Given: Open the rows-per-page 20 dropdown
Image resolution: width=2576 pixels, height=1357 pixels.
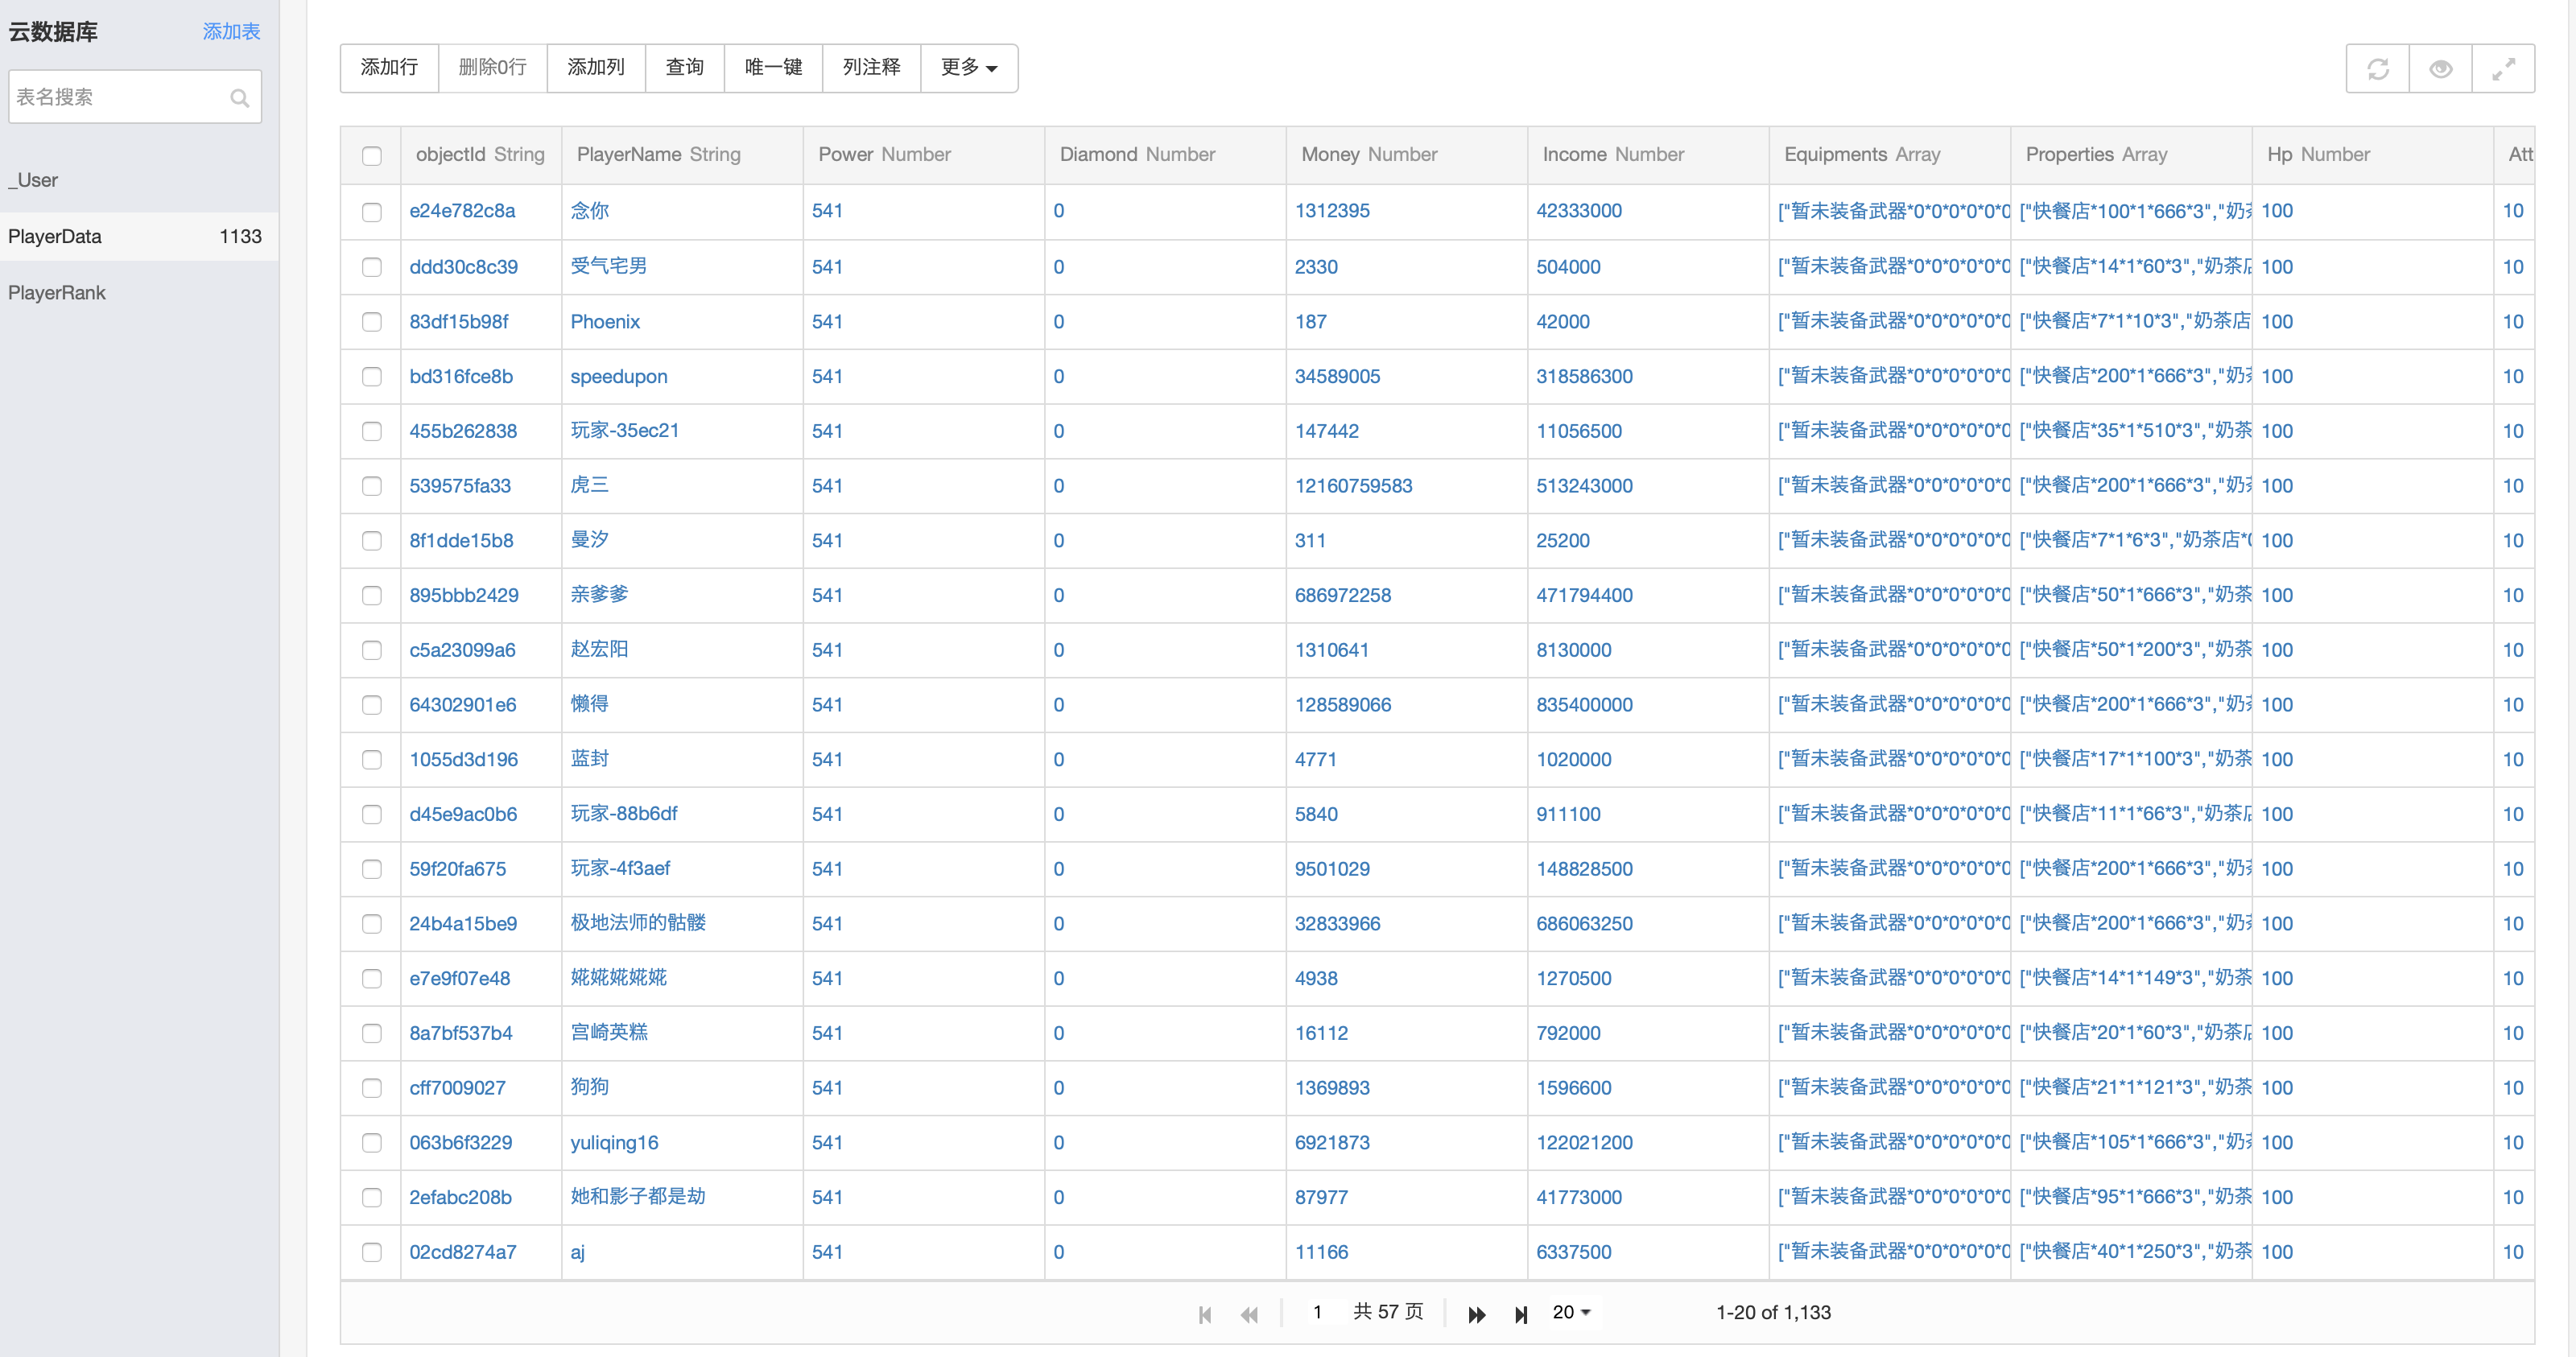Looking at the screenshot, I should (1571, 1312).
